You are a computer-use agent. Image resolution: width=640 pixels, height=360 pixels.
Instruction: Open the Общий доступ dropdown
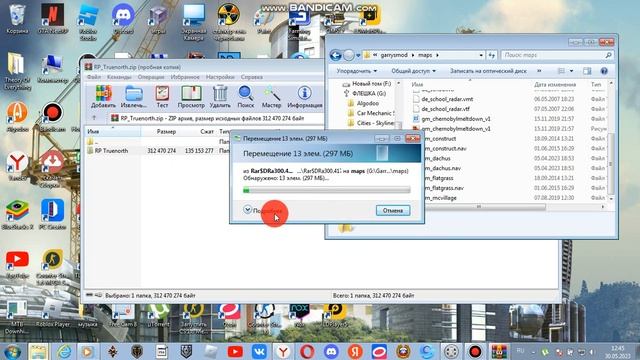coord(413,71)
